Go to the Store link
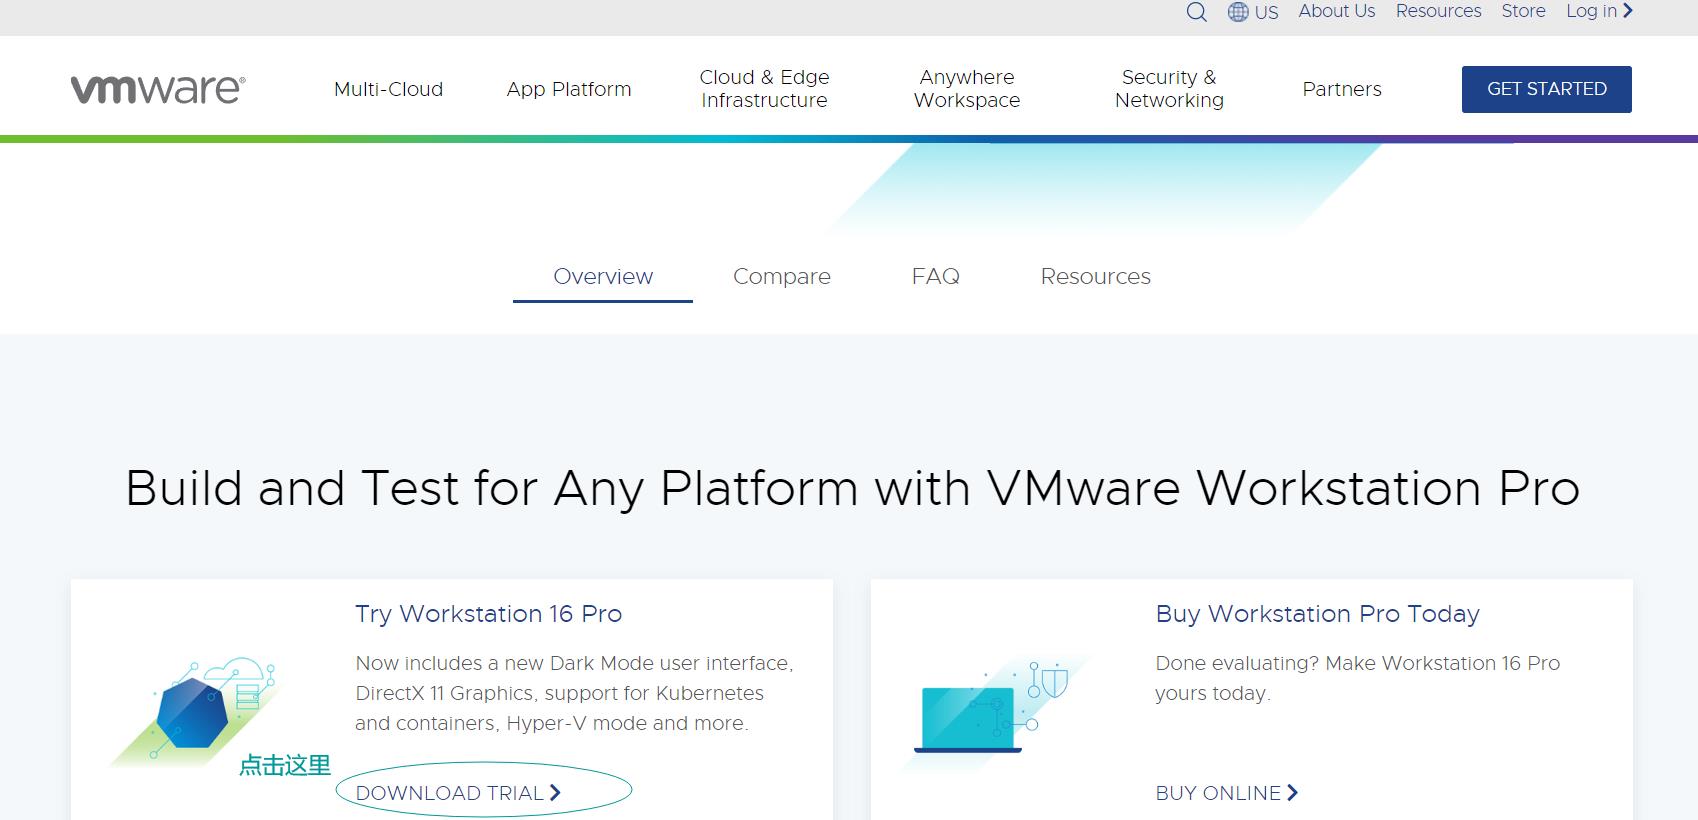The image size is (1698, 820). click(x=1523, y=11)
